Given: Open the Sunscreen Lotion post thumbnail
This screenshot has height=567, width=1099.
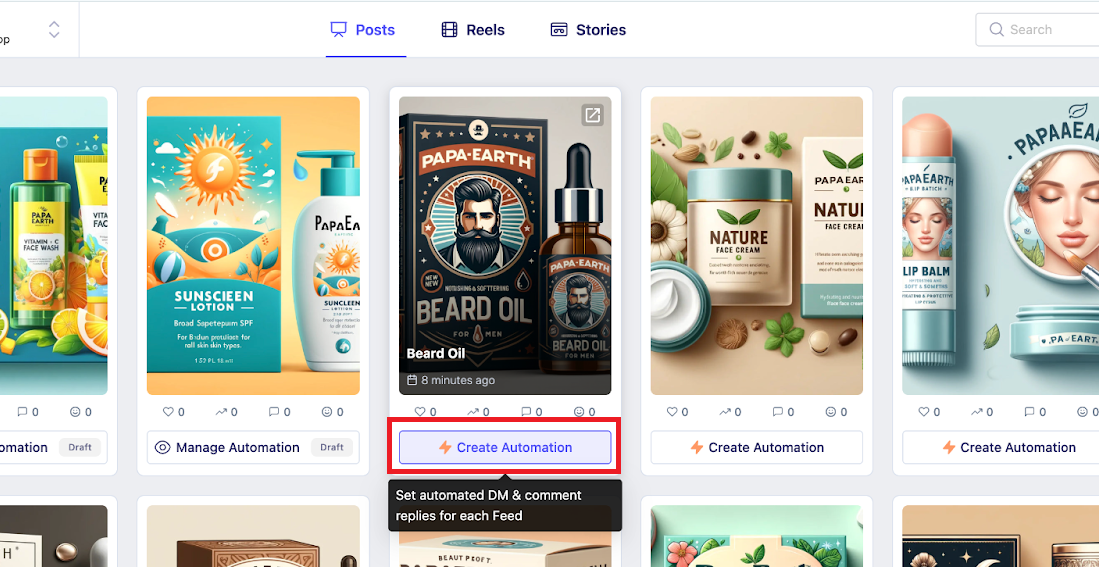Looking at the screenshot, I should [253, 245].
